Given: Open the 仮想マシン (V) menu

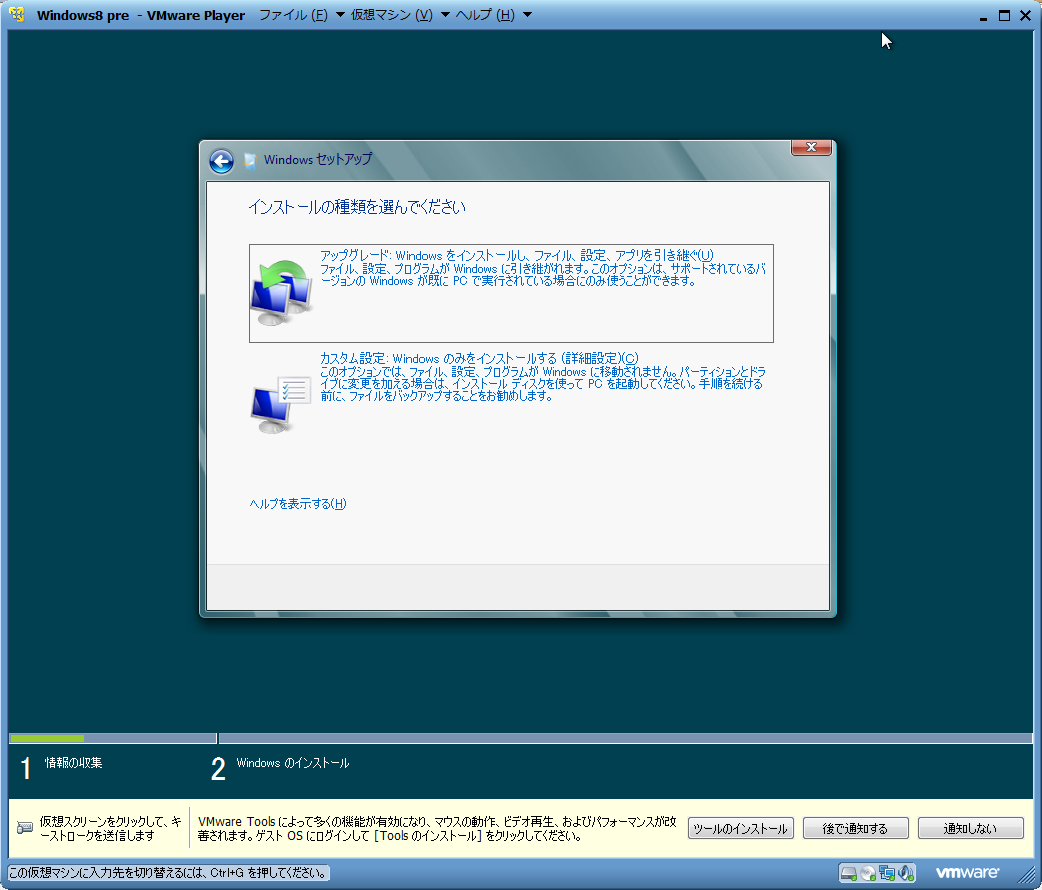Looking at the screenshot, I should (391, 15).
